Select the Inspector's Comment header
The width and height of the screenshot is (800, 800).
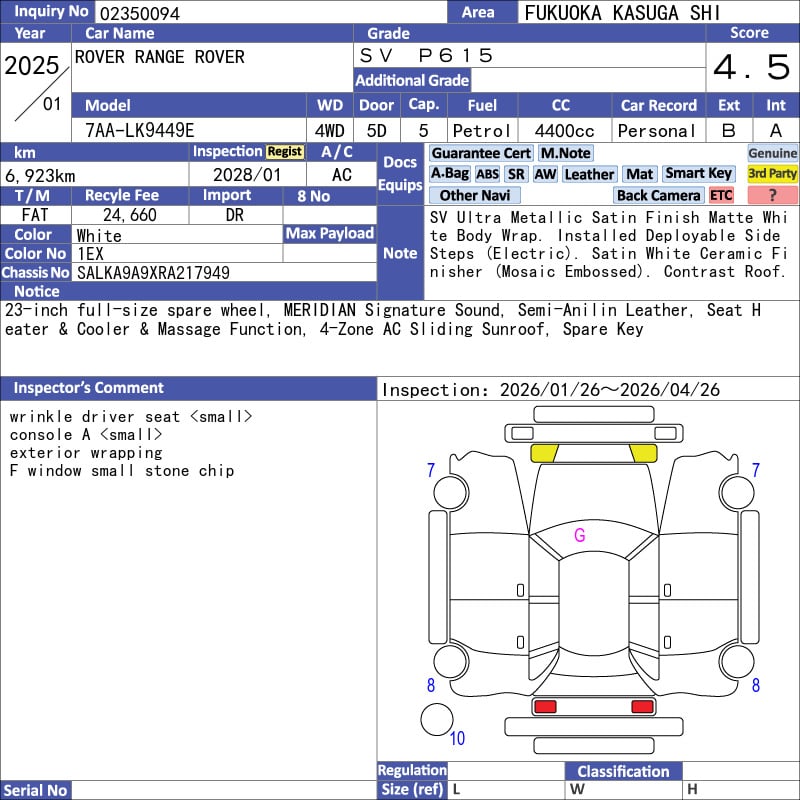pyautogui.click(x=88, y=388)
